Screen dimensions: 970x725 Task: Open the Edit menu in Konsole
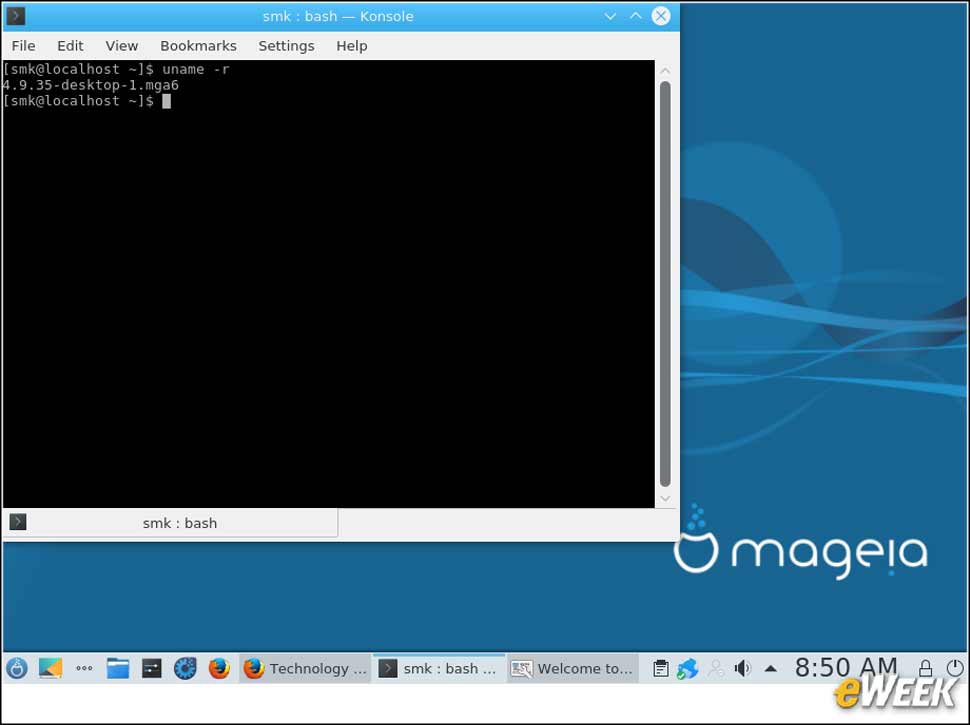click(70, 46)
